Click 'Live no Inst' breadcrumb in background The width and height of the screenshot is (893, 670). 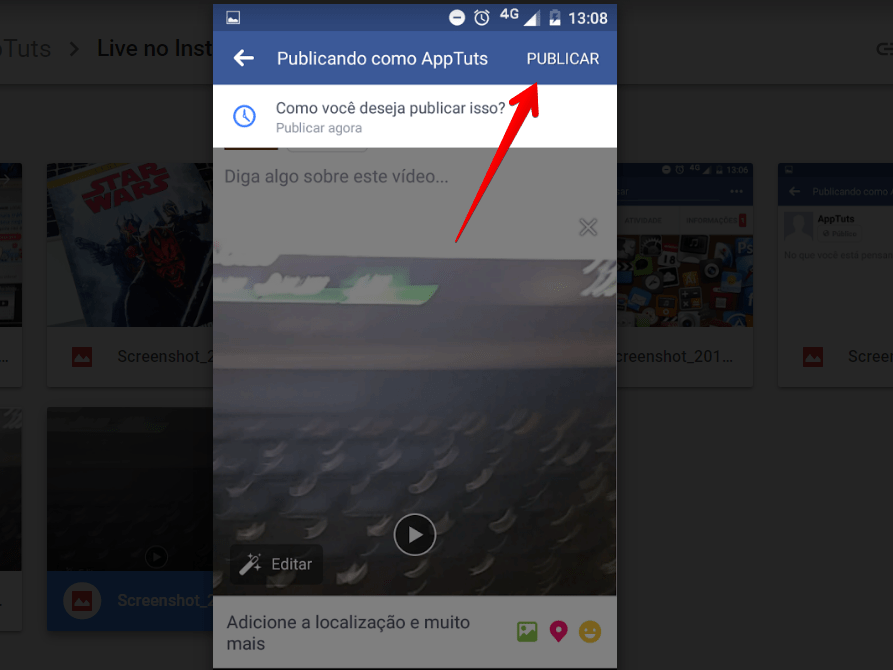point(155,48)
